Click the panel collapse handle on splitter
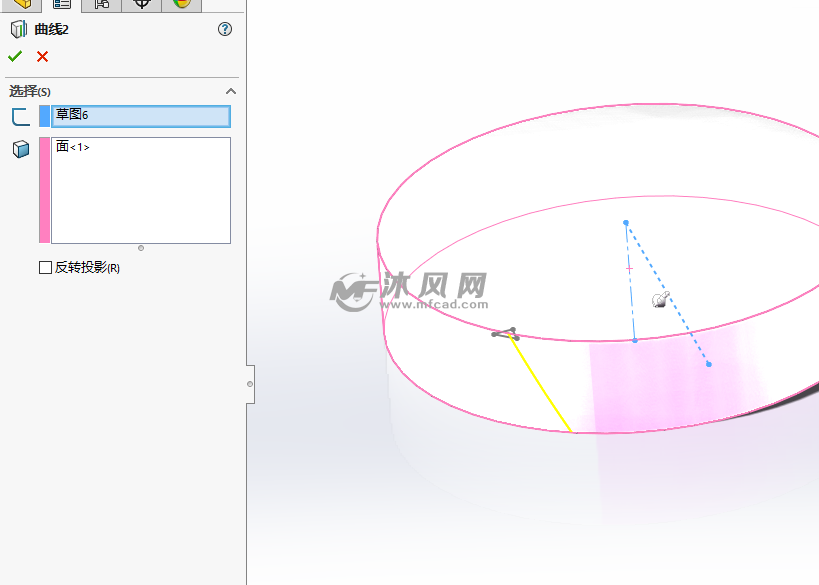 point(250,384)
